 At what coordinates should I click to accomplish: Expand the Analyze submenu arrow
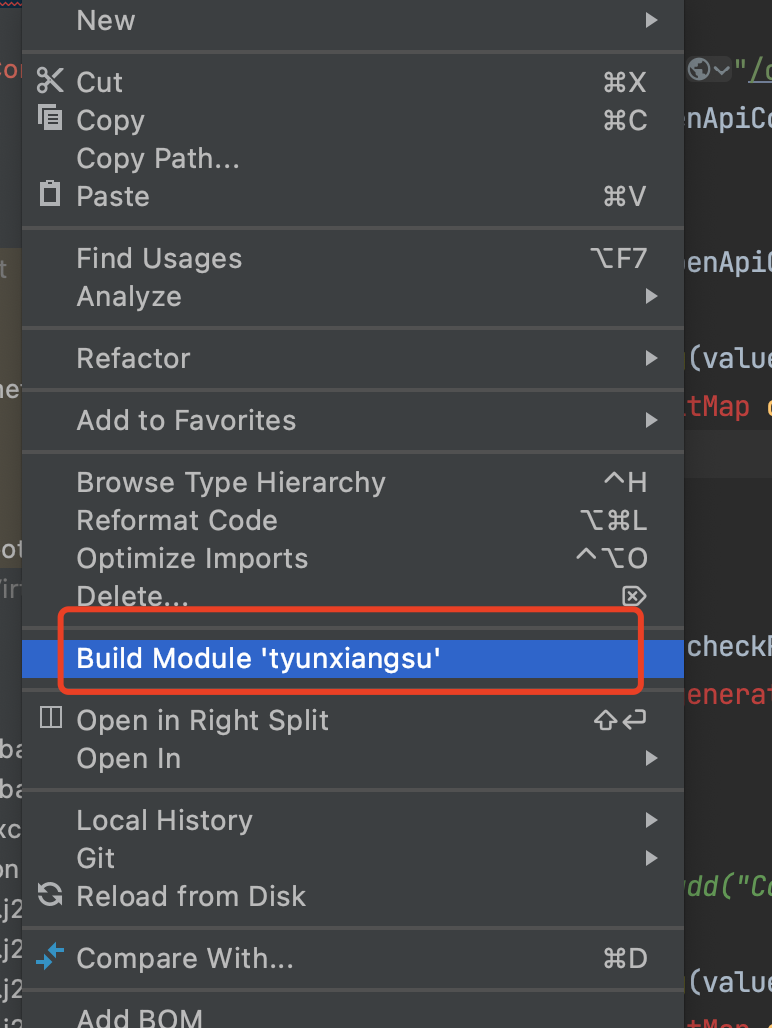coord(651,296)
